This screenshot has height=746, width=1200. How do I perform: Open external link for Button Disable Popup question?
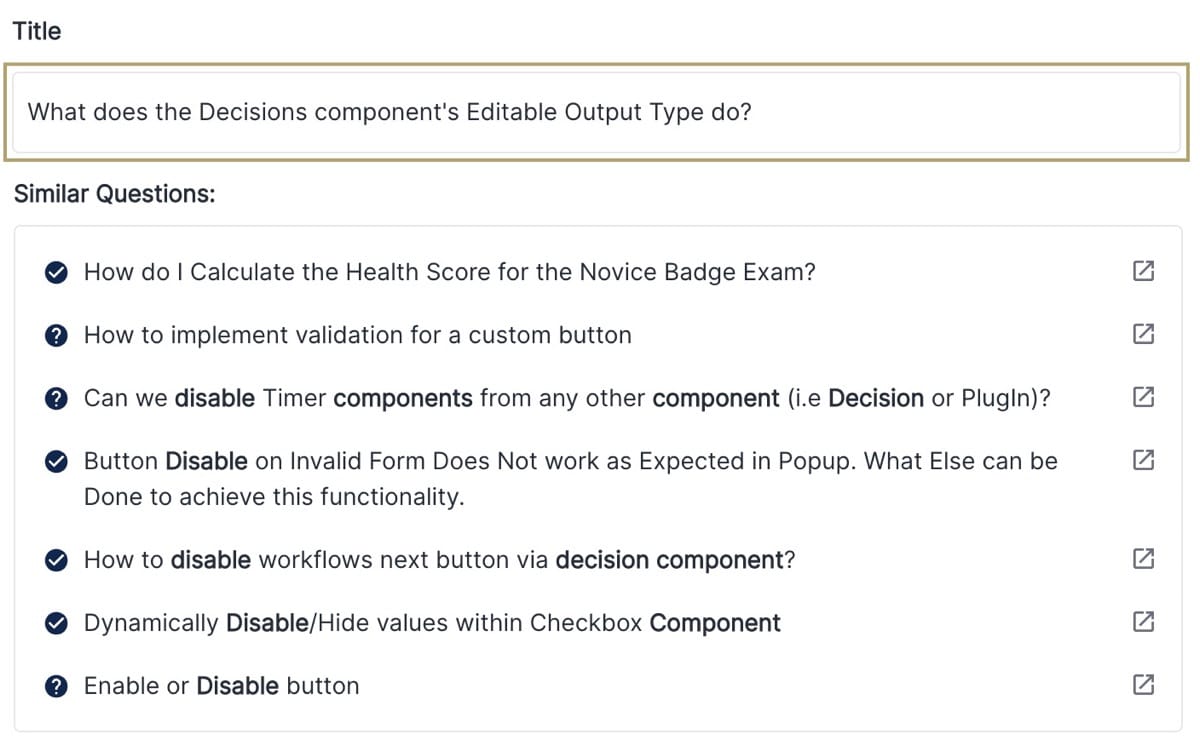tap(1143, 461)
